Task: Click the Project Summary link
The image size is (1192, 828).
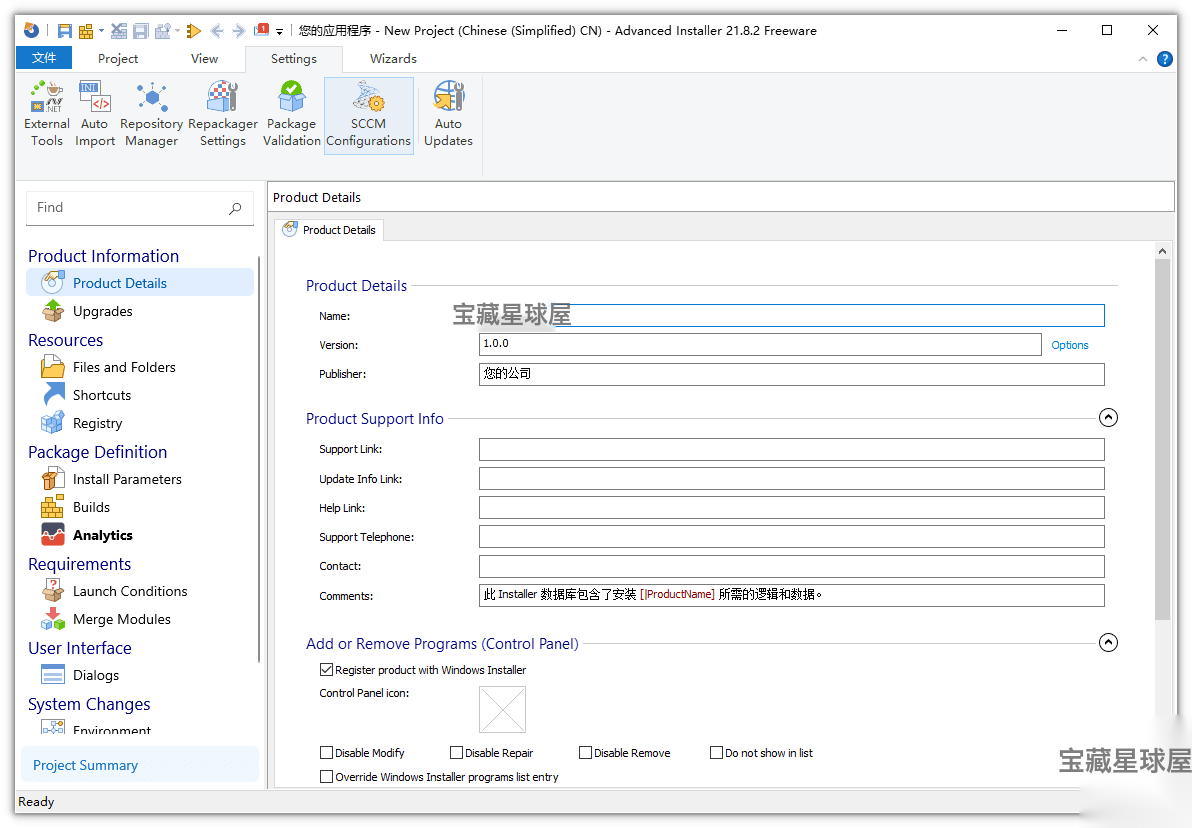Action: tap(85, 765)
